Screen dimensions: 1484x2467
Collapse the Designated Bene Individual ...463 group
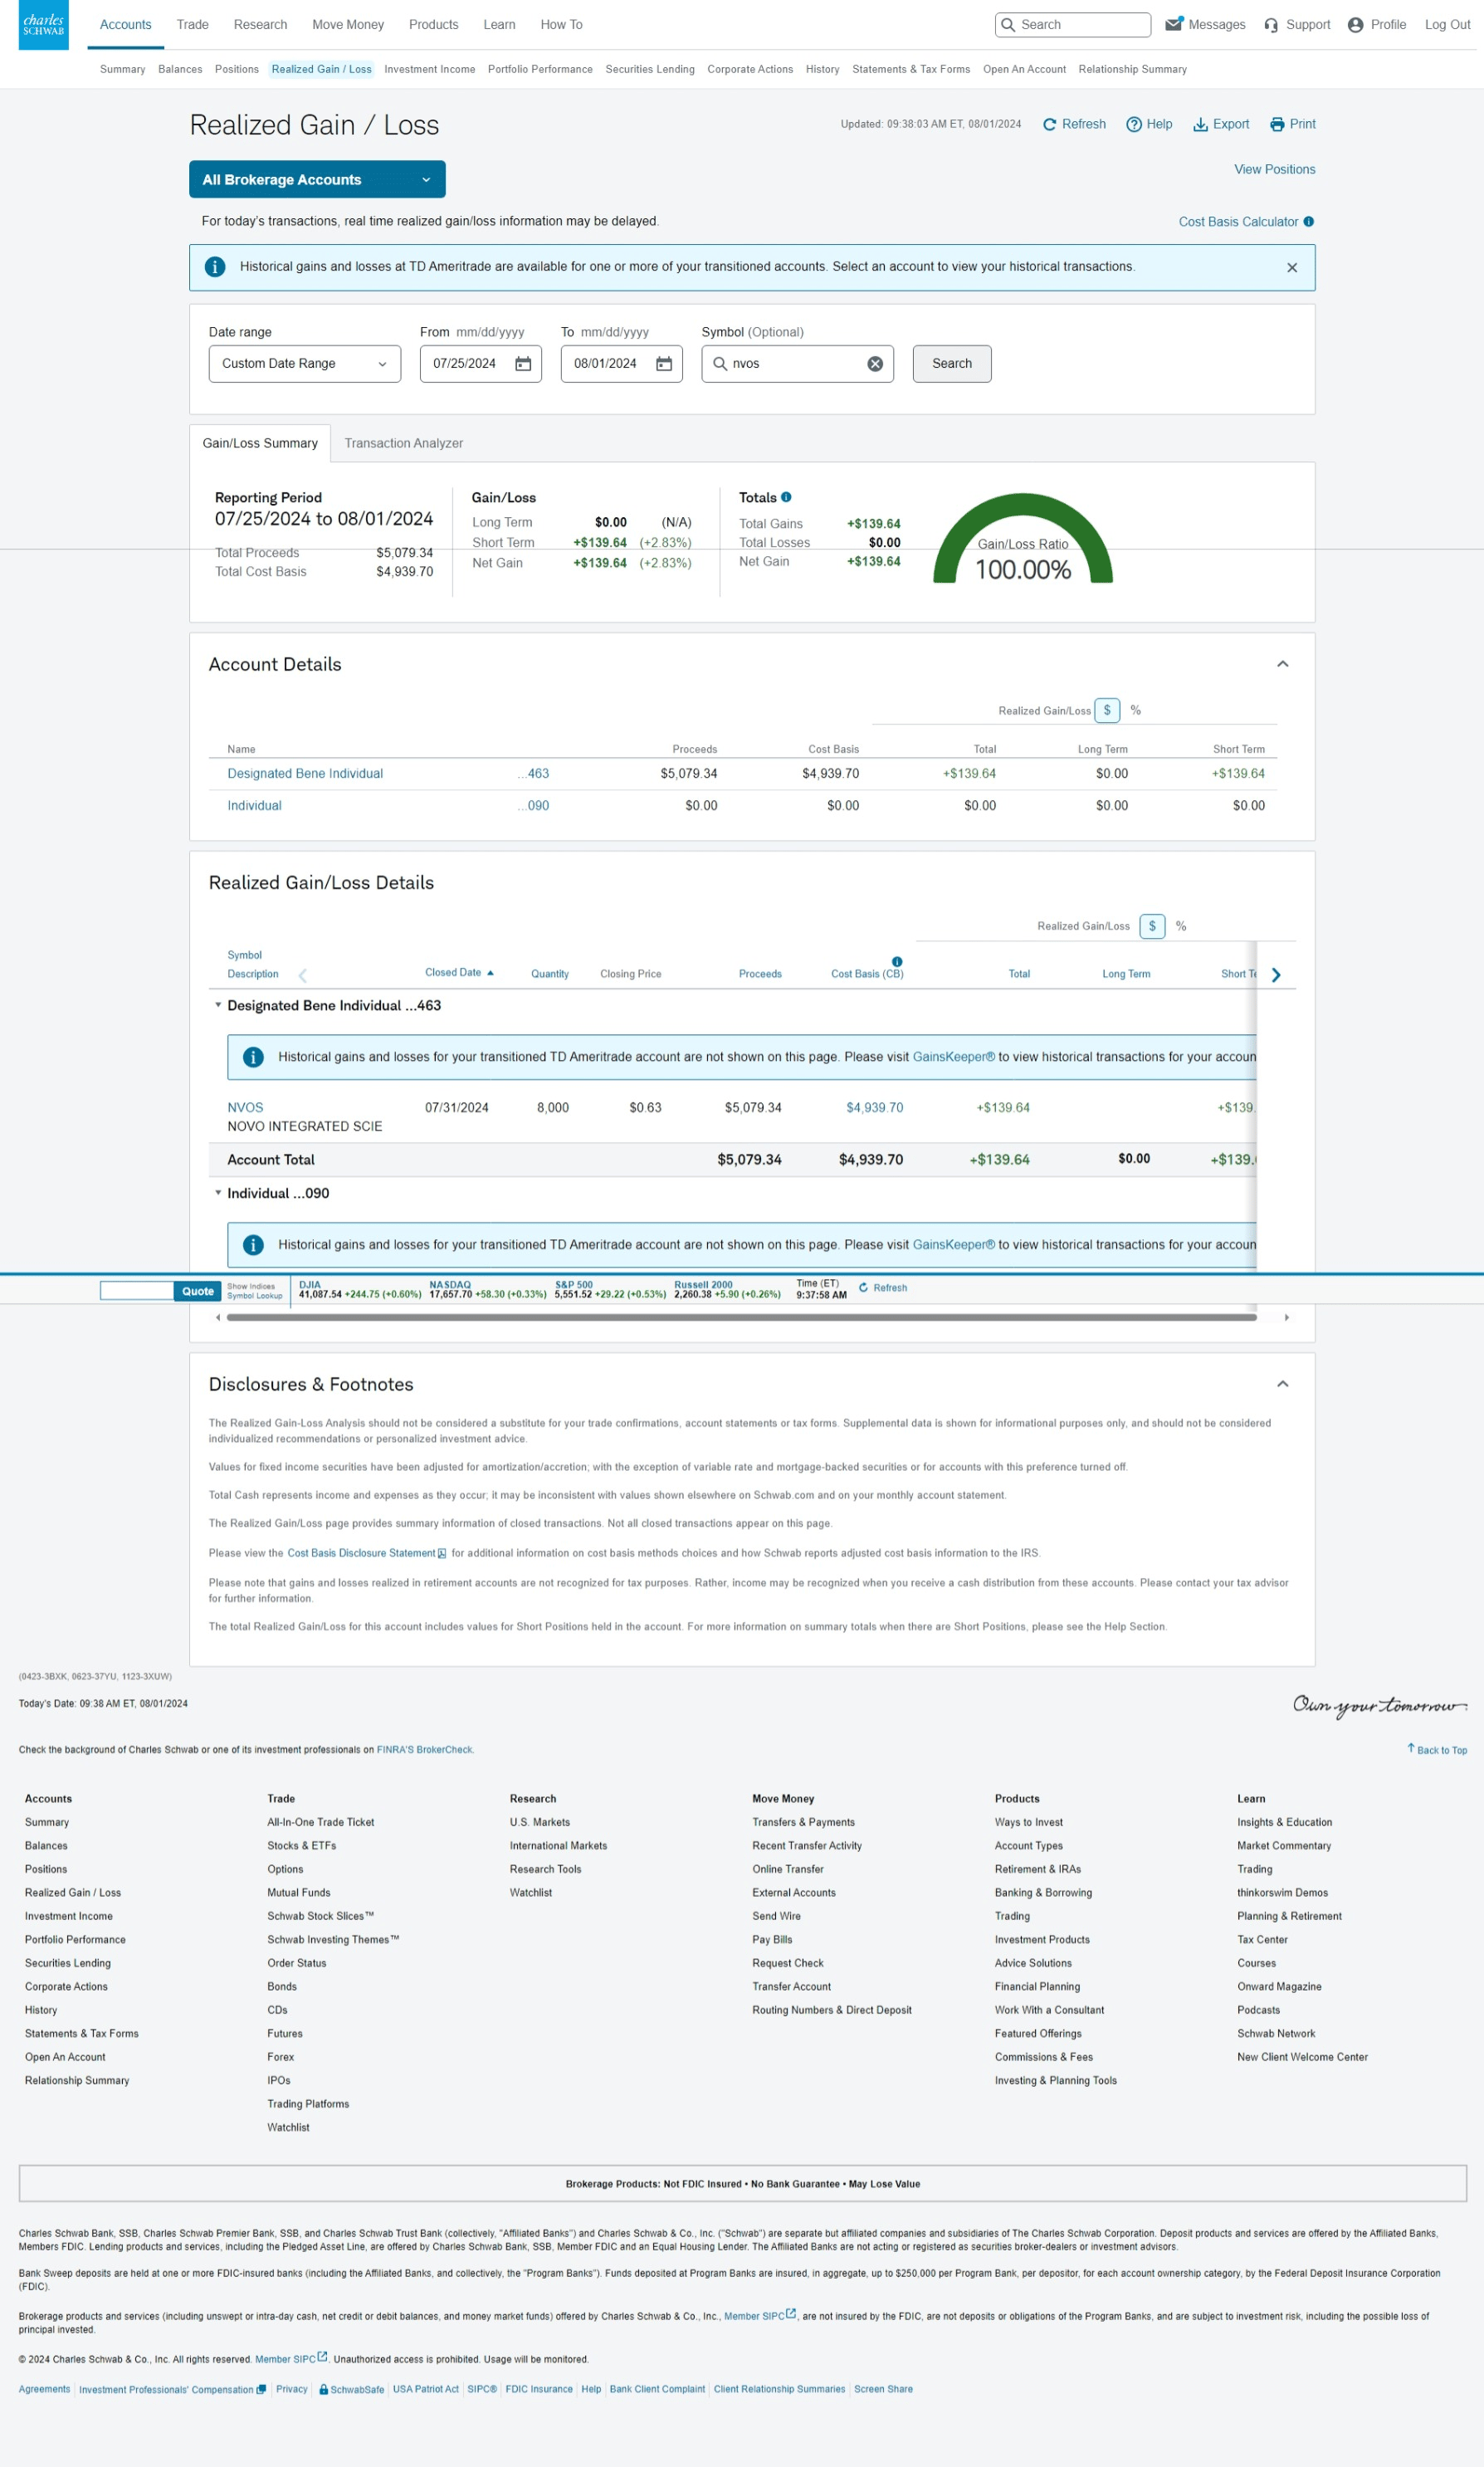click(x=218, y=1006)
